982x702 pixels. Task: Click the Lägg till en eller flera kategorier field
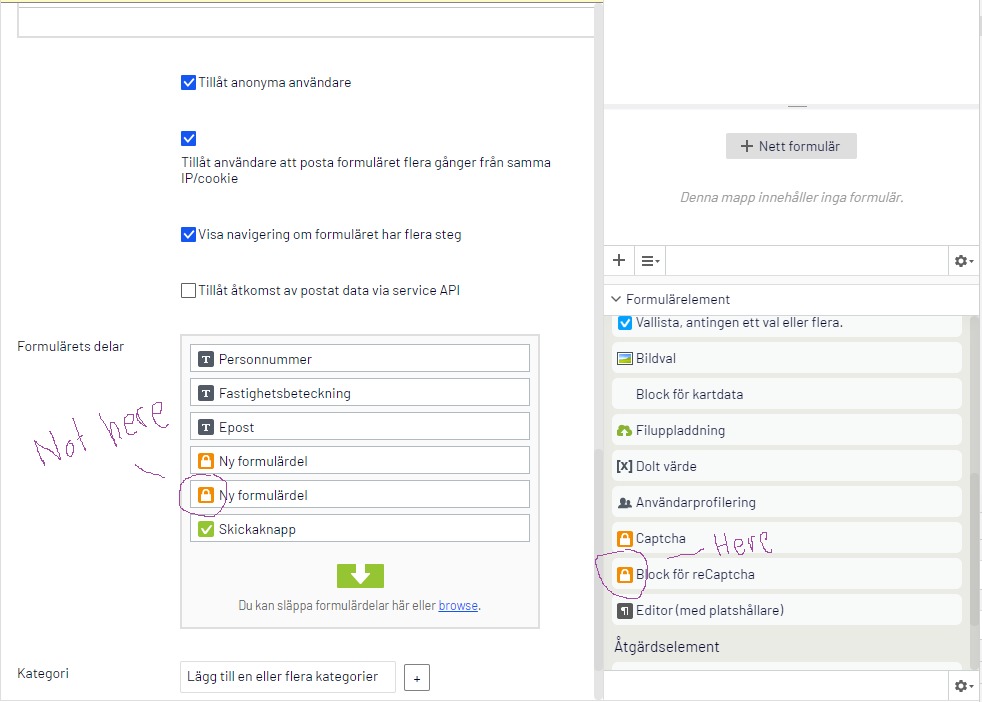tap(288, 677)
